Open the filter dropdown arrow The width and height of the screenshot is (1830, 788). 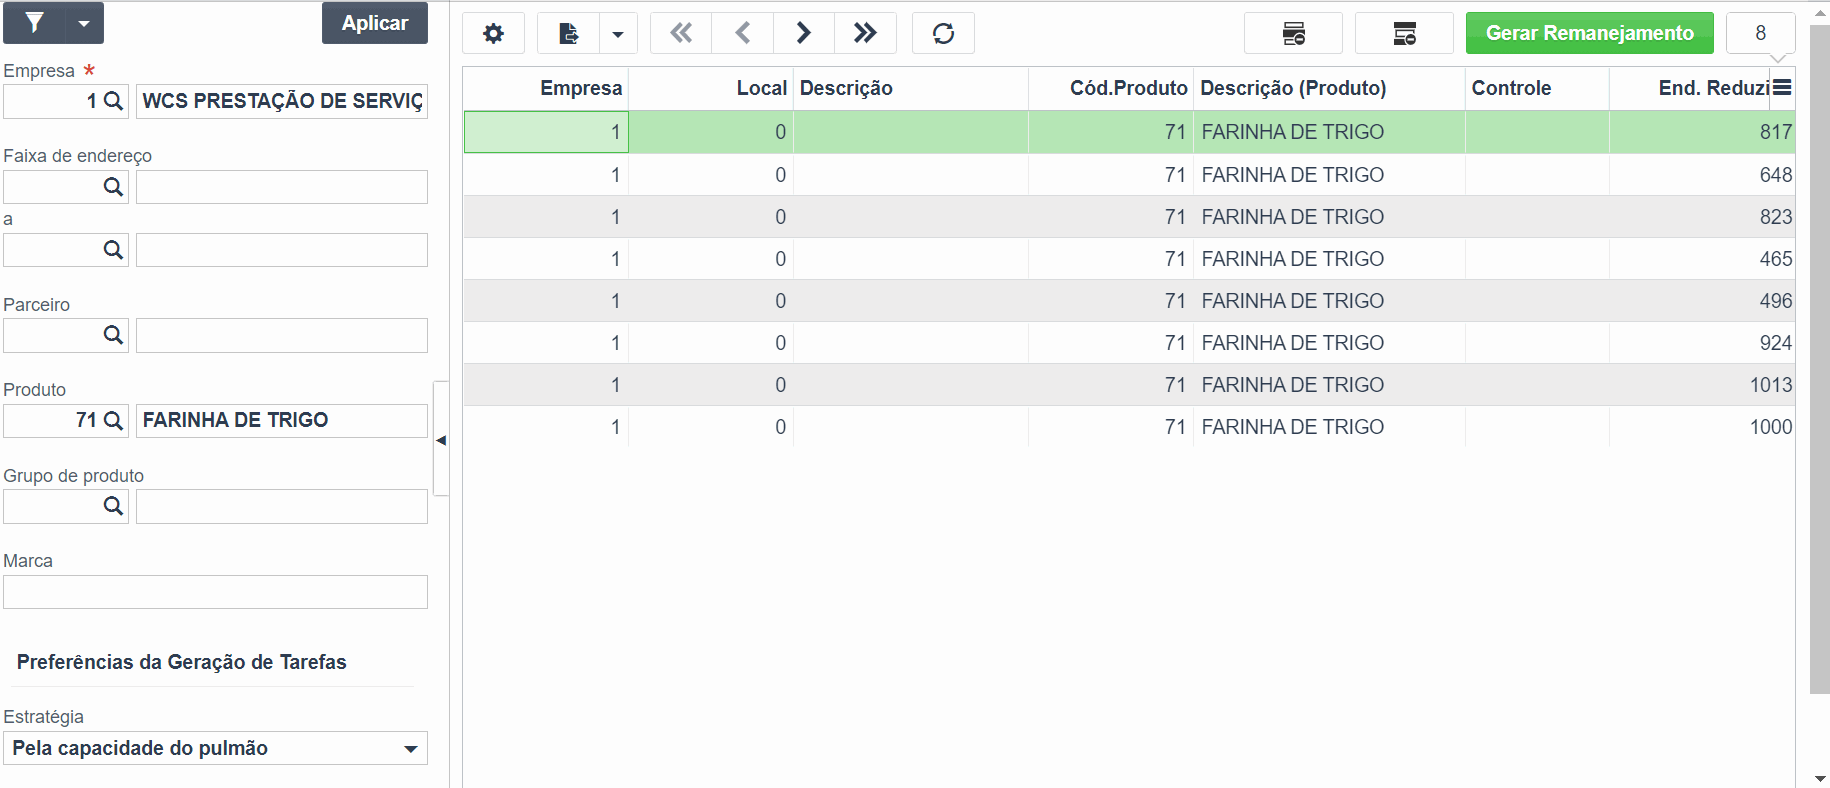point(85,22)
